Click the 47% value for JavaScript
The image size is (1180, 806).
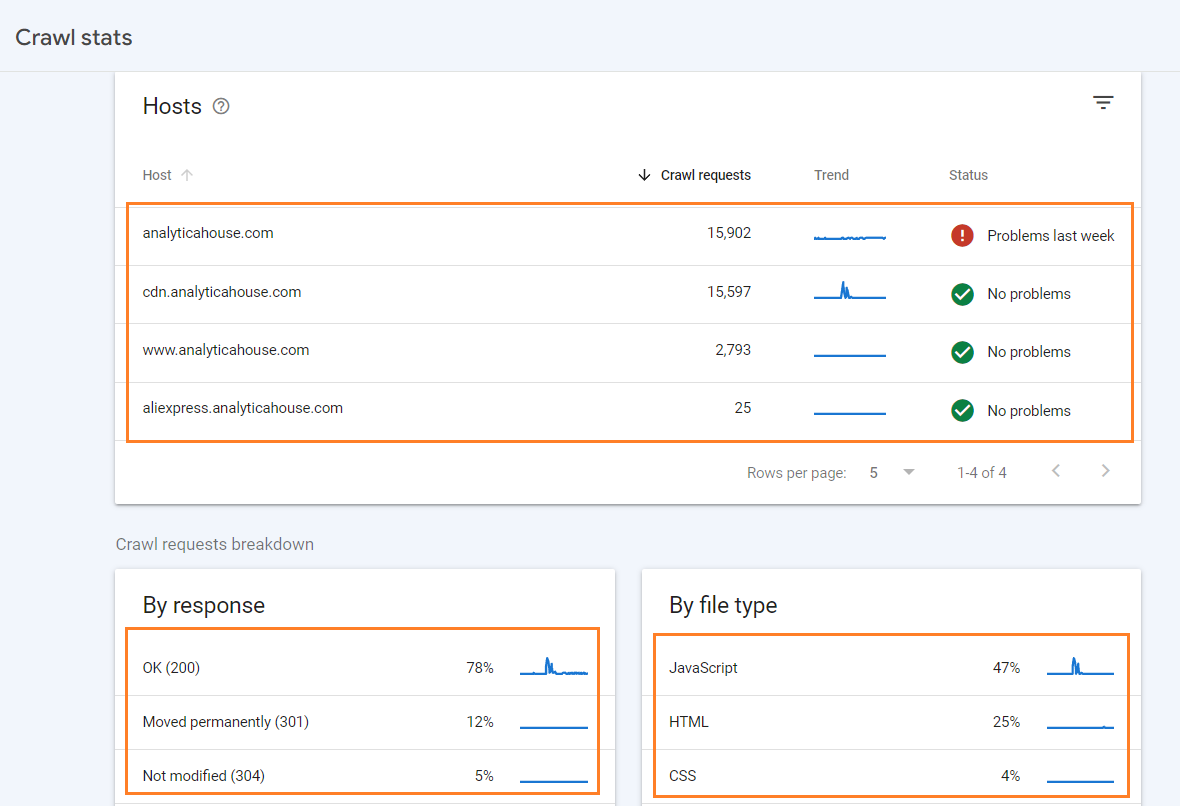(x=1006, y=668)
